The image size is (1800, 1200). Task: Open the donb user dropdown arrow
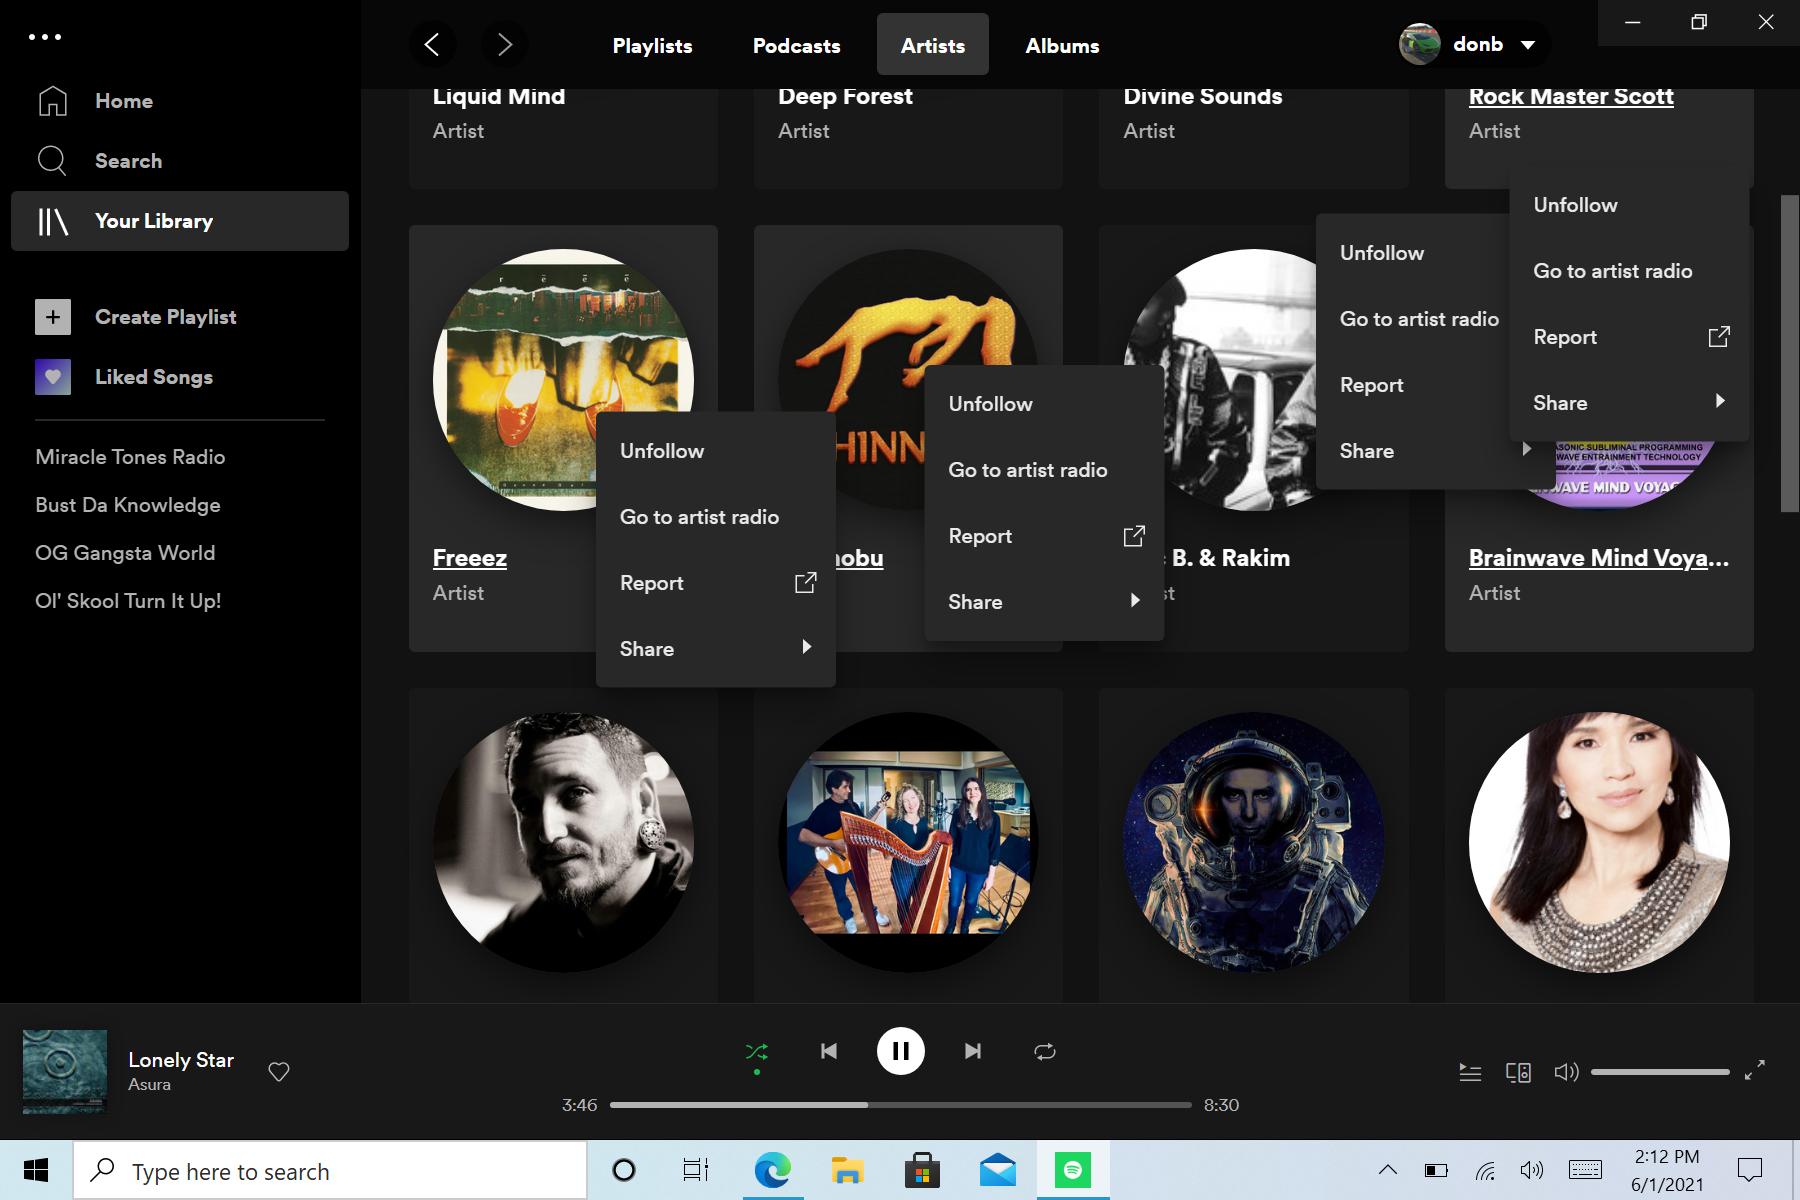(x=1528, y=45)
